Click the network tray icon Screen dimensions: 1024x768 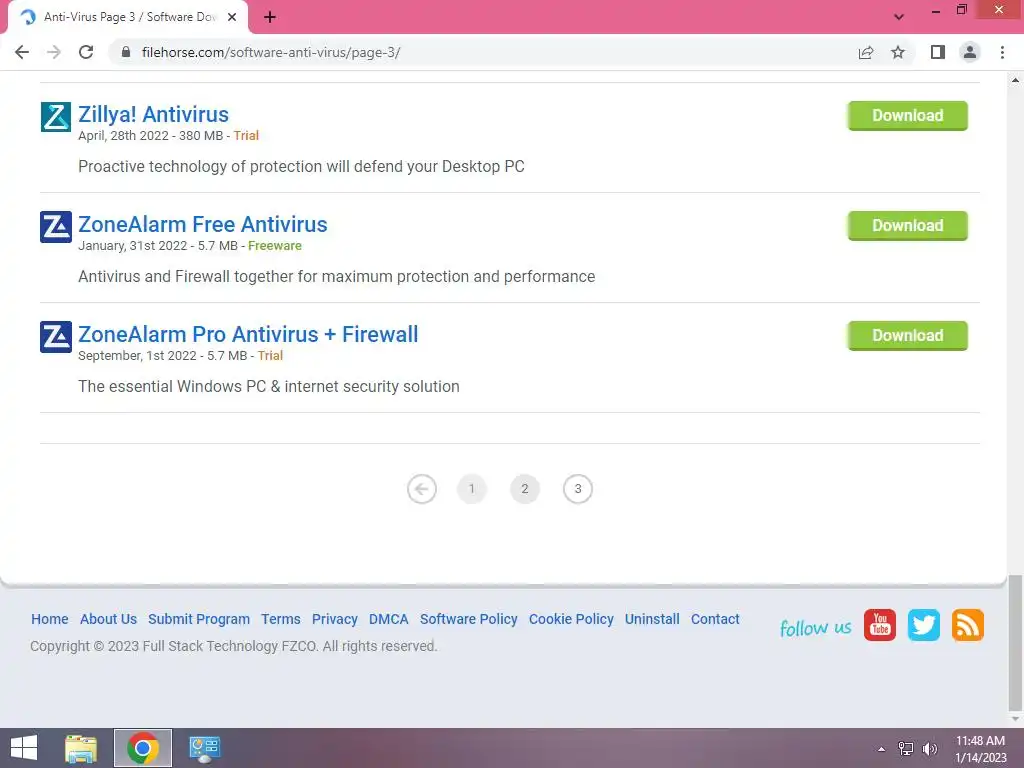906,749
